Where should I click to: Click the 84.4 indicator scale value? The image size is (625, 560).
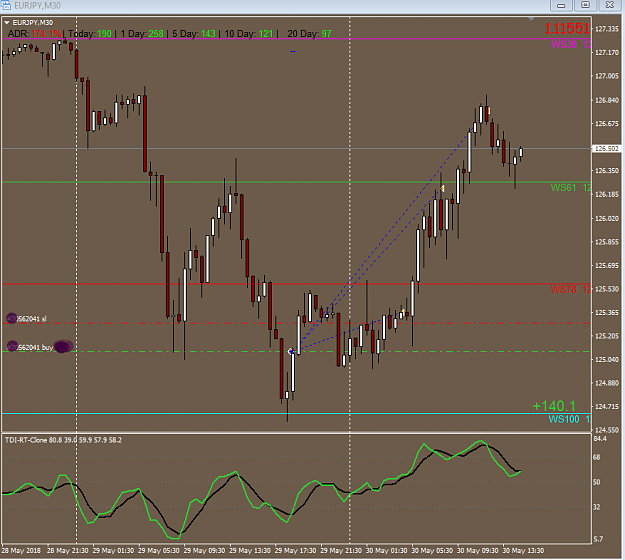[x=600, y=439]
